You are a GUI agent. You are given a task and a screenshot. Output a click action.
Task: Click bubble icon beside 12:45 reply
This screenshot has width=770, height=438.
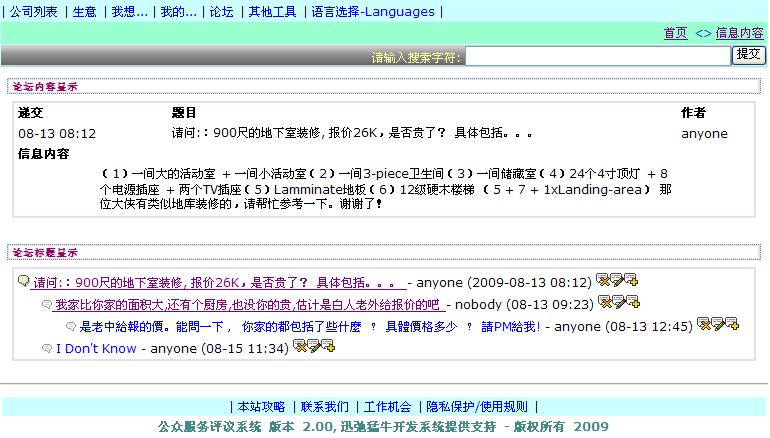[71, 326]
